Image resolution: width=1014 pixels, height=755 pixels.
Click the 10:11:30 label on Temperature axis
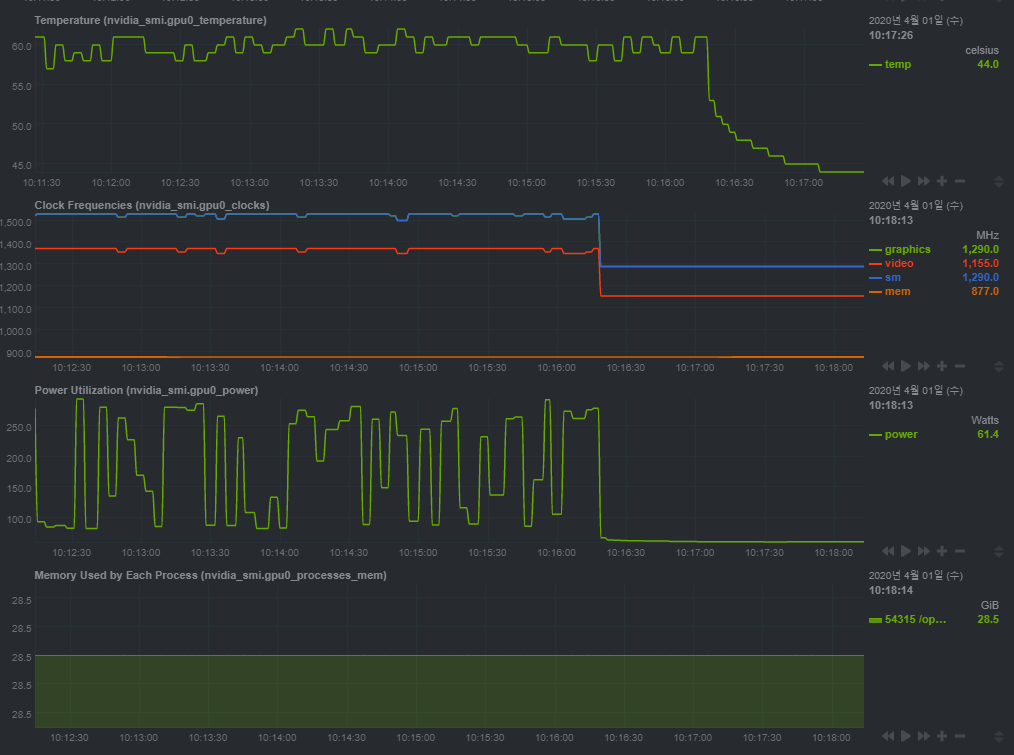[41, 183]
